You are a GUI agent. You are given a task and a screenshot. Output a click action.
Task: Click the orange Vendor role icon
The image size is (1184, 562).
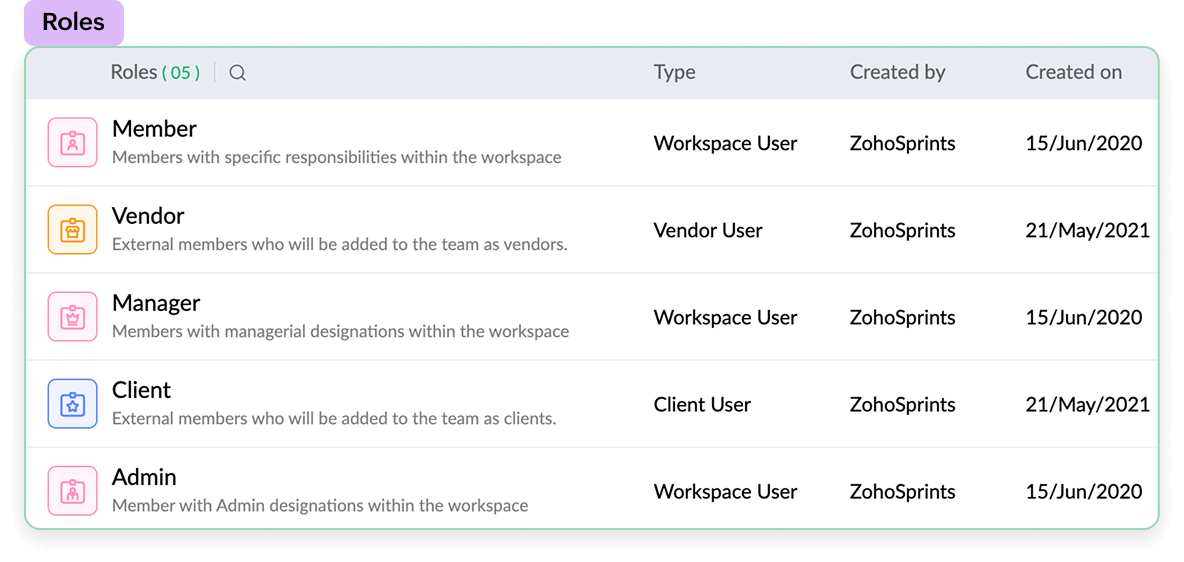73,230
